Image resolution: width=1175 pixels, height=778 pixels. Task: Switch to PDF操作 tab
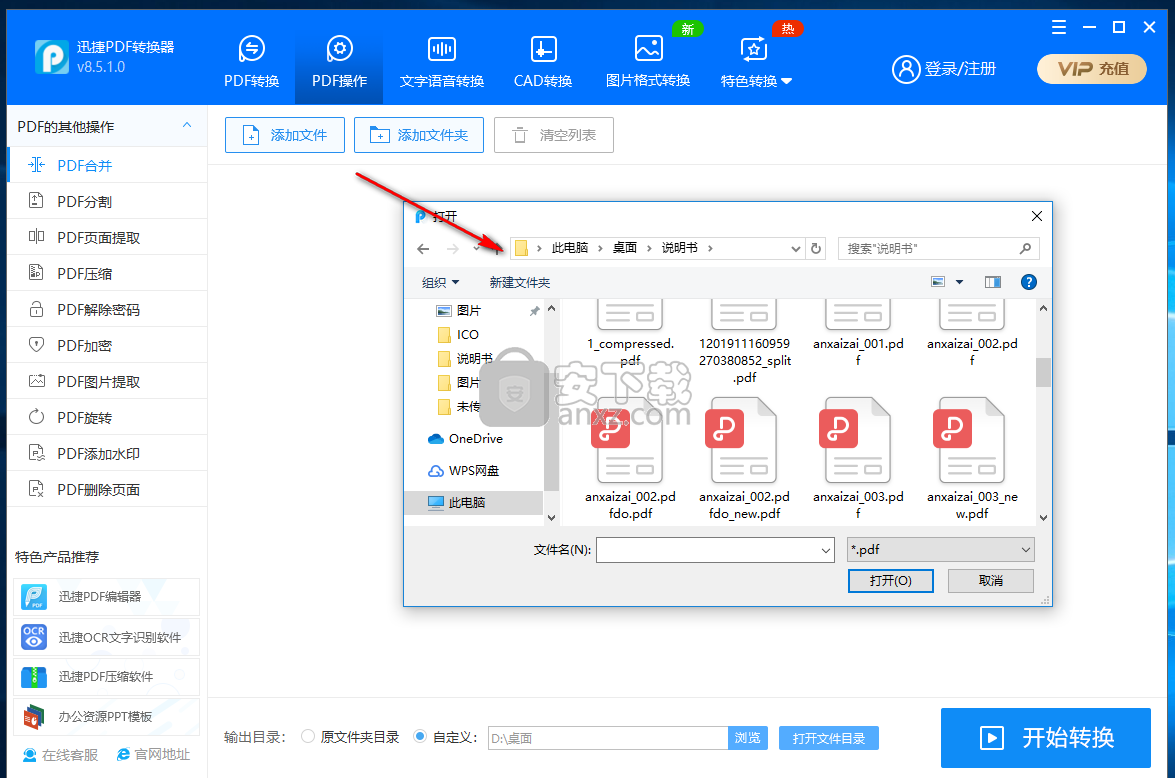339,61
